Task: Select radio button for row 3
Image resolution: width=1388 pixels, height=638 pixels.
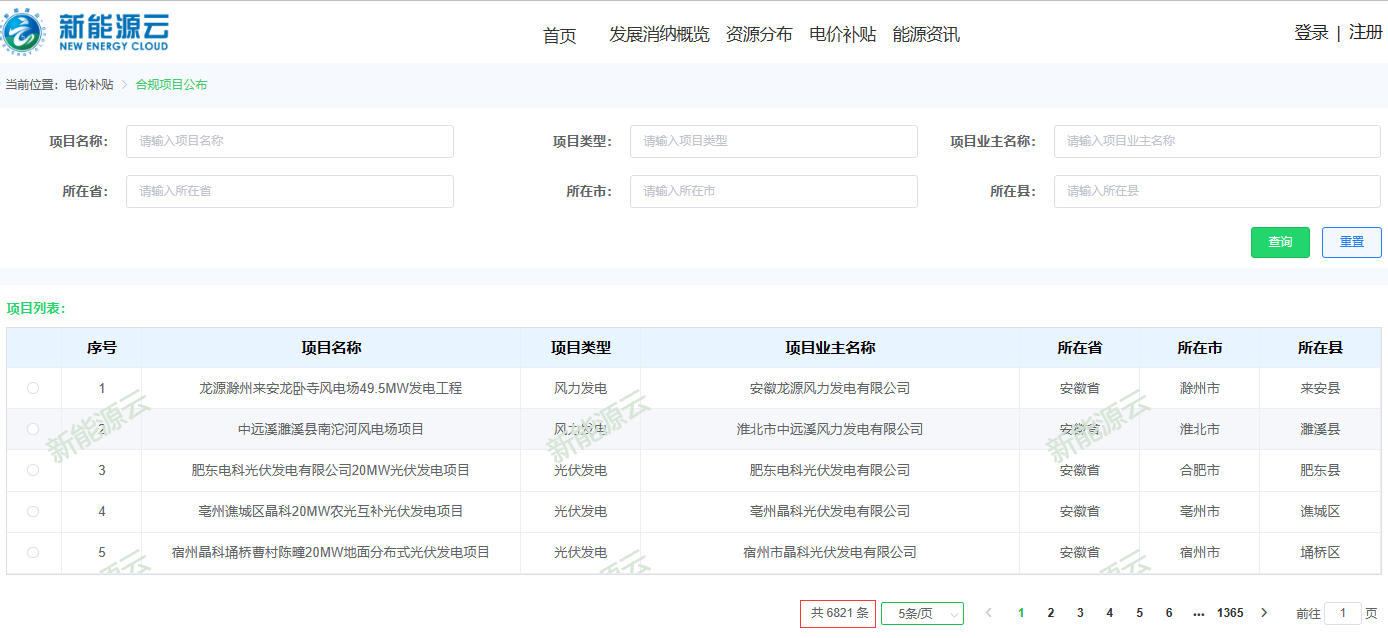Action: pos(33,470)
